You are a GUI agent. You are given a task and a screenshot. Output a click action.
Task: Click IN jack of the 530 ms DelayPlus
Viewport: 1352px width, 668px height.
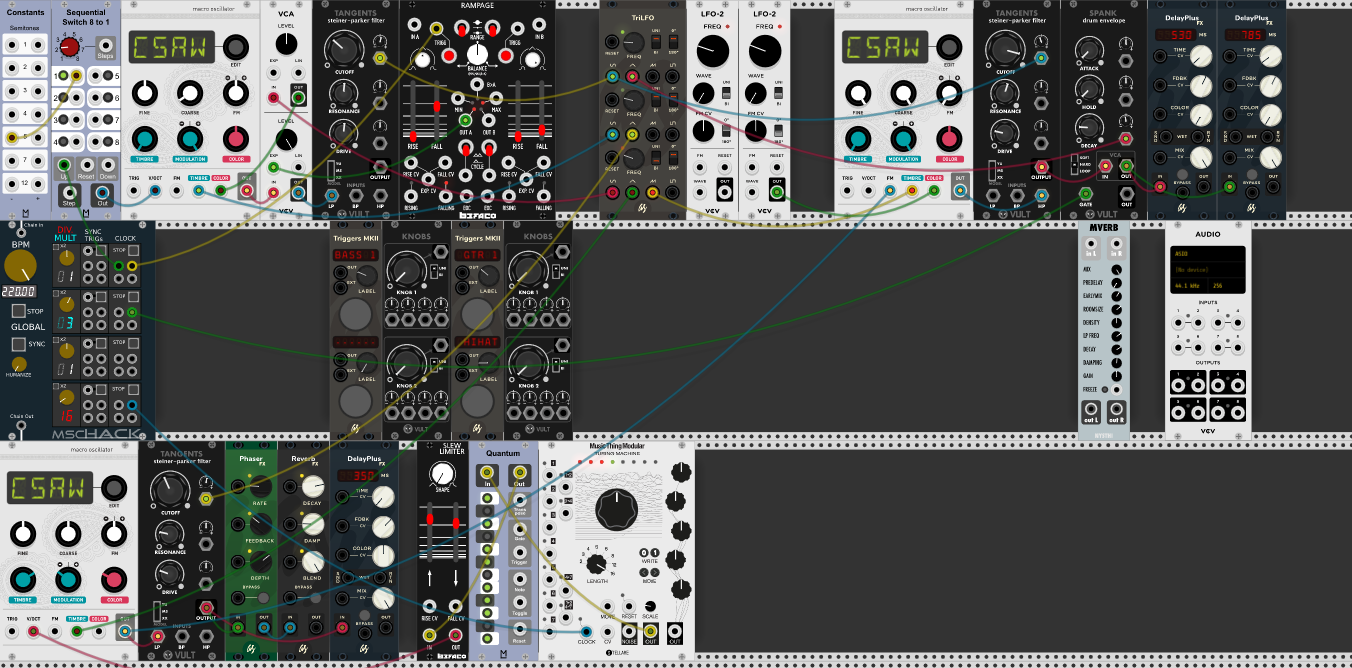point(1160,187)
